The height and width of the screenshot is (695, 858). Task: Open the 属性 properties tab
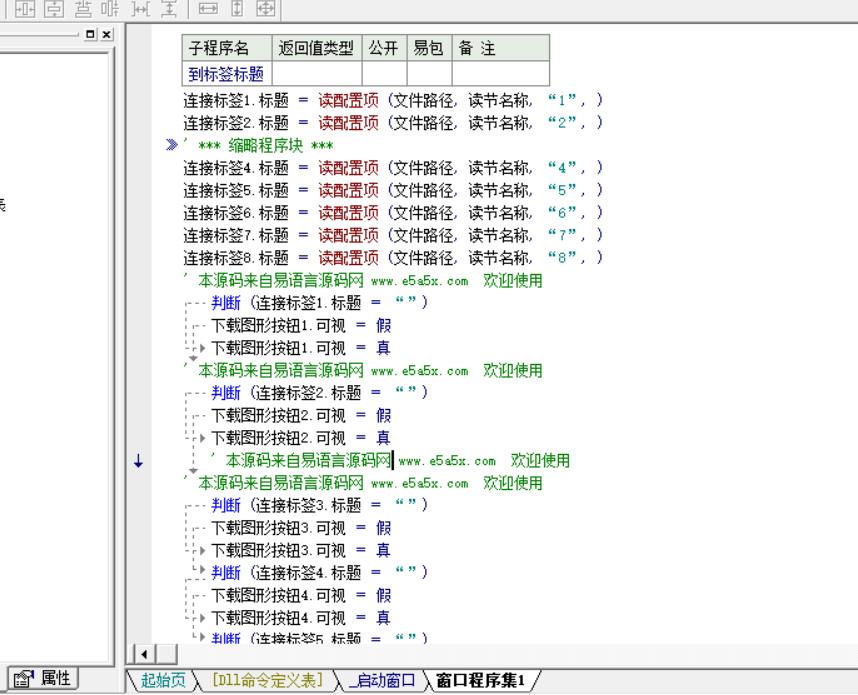pos(43,679)
